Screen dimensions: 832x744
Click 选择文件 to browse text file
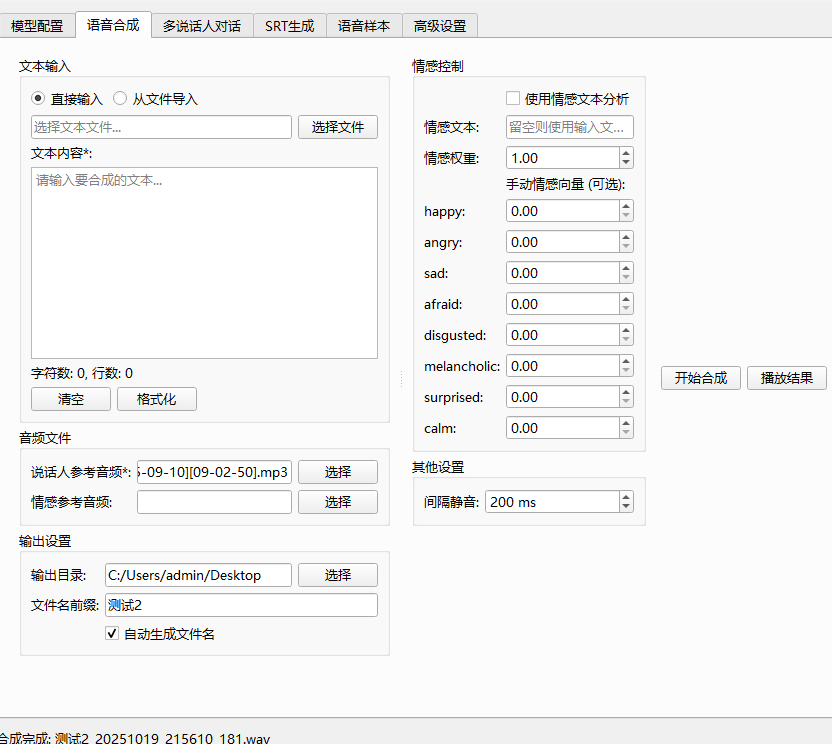[337, 127]
